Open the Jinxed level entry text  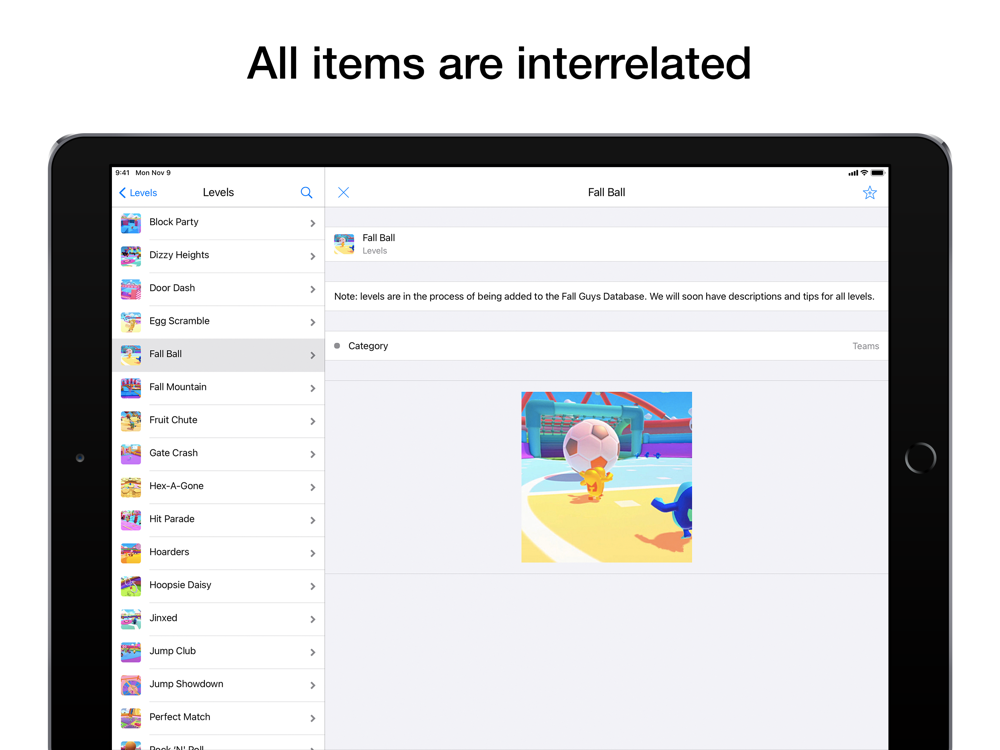pyautogui.click(x=163, y=618)
